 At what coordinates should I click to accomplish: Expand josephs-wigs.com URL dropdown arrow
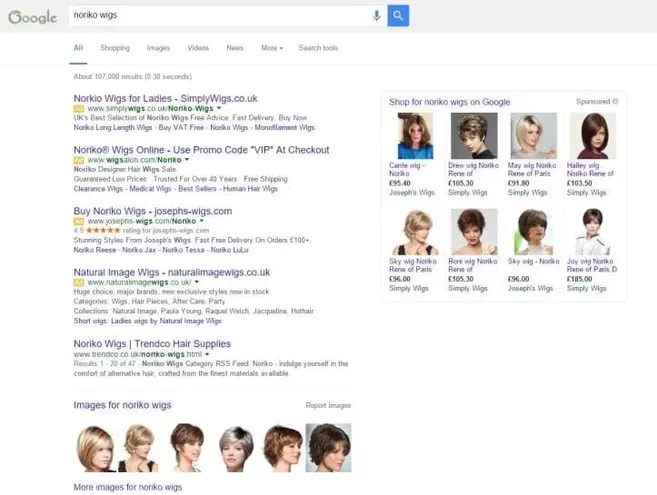pyautogui.click(x=202, y=221)
